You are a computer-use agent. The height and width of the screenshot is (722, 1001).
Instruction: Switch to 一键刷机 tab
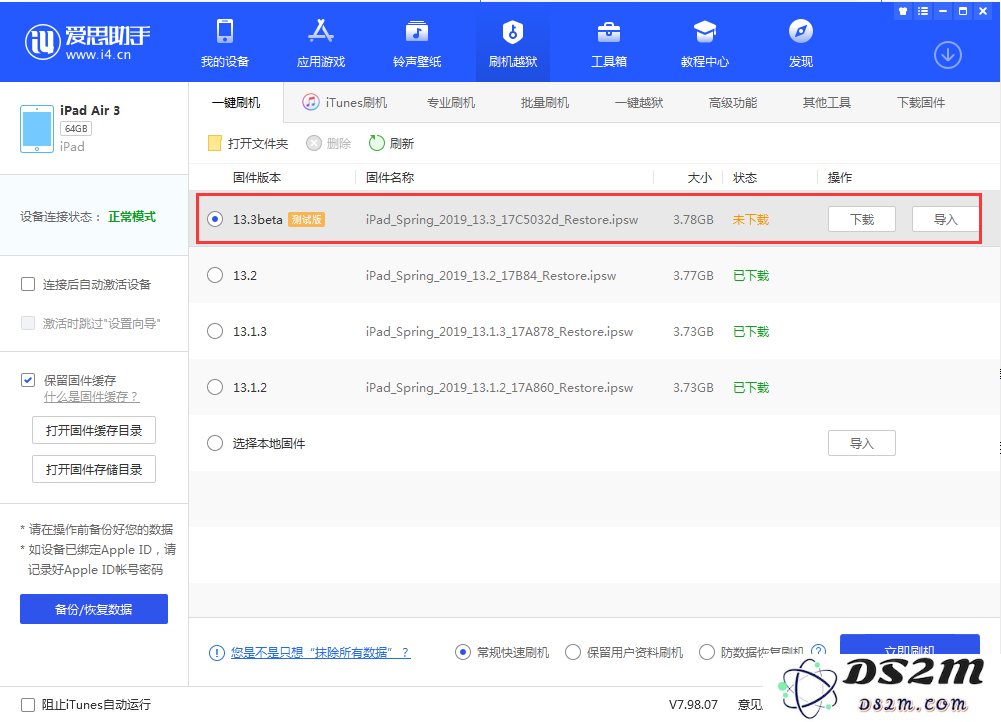[x=236, y=103]
